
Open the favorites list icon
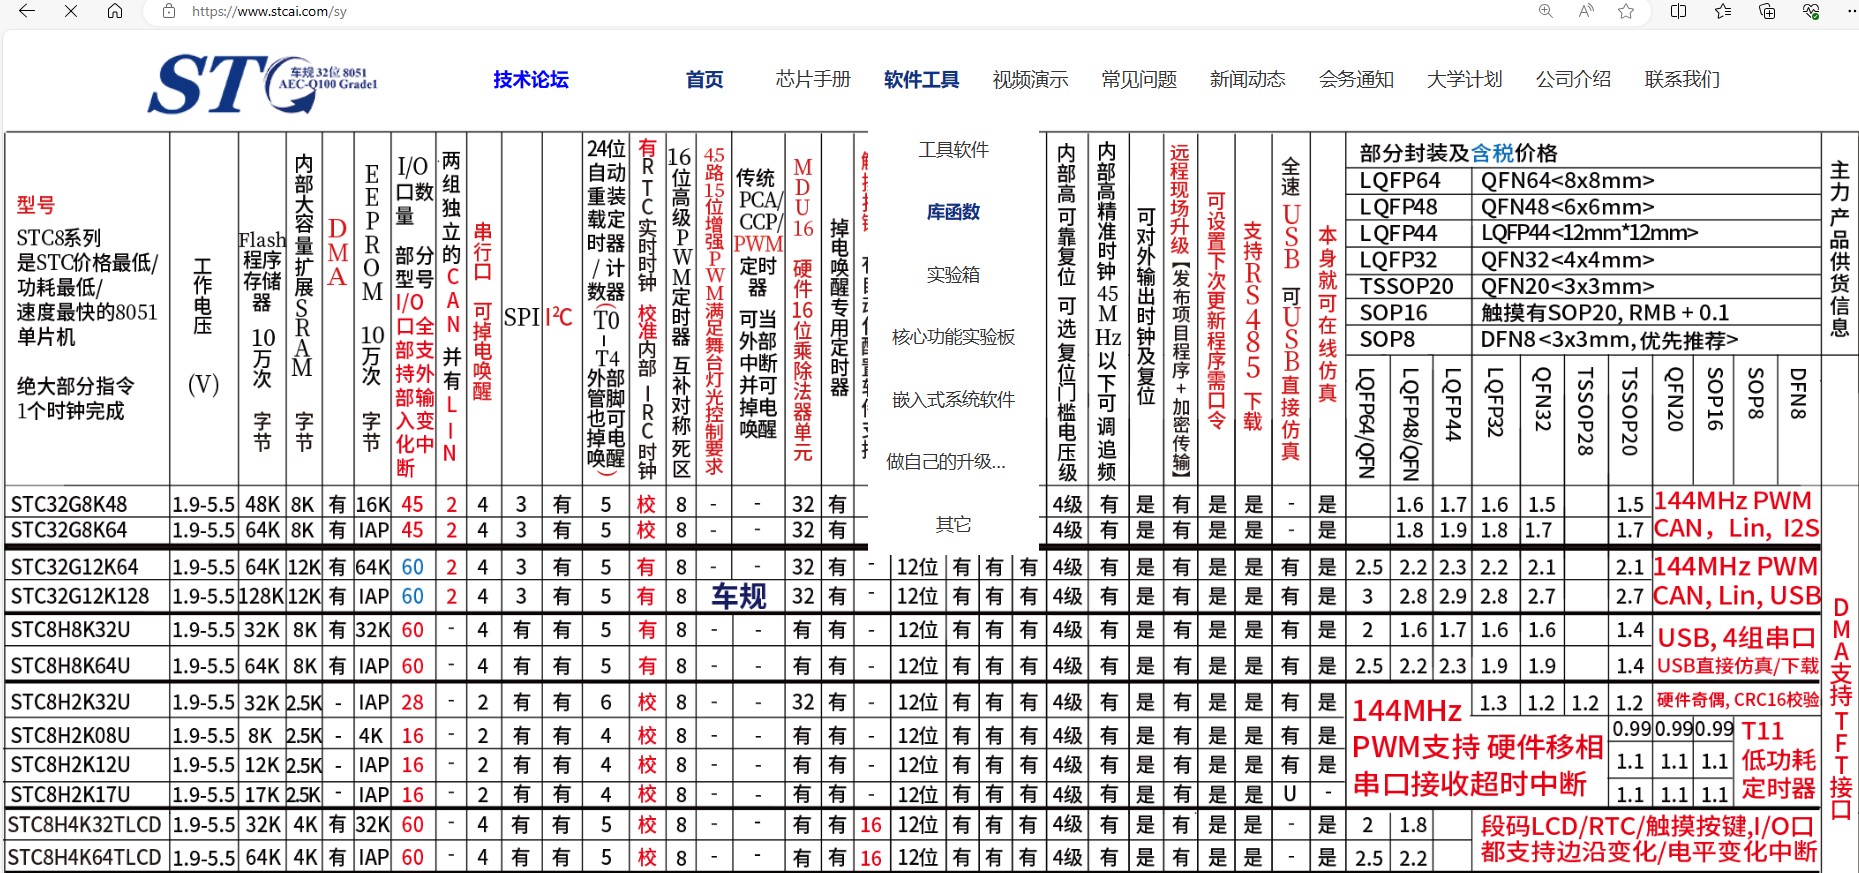click(1723, 11)
